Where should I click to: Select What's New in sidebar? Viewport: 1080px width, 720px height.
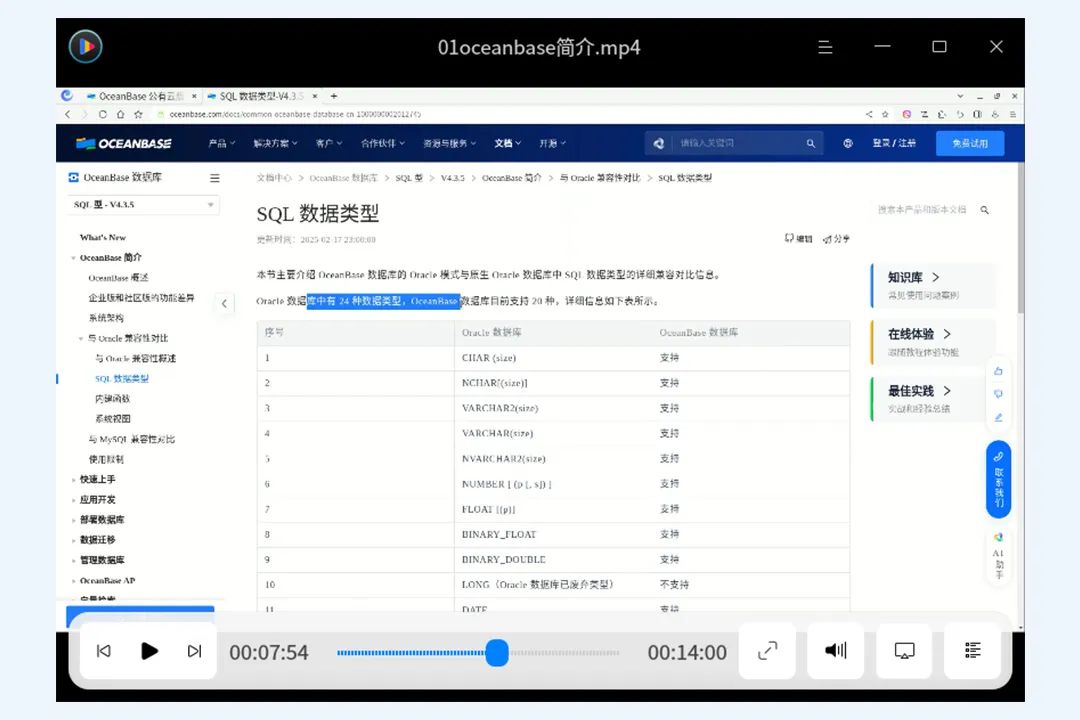[x=103, y=237]
